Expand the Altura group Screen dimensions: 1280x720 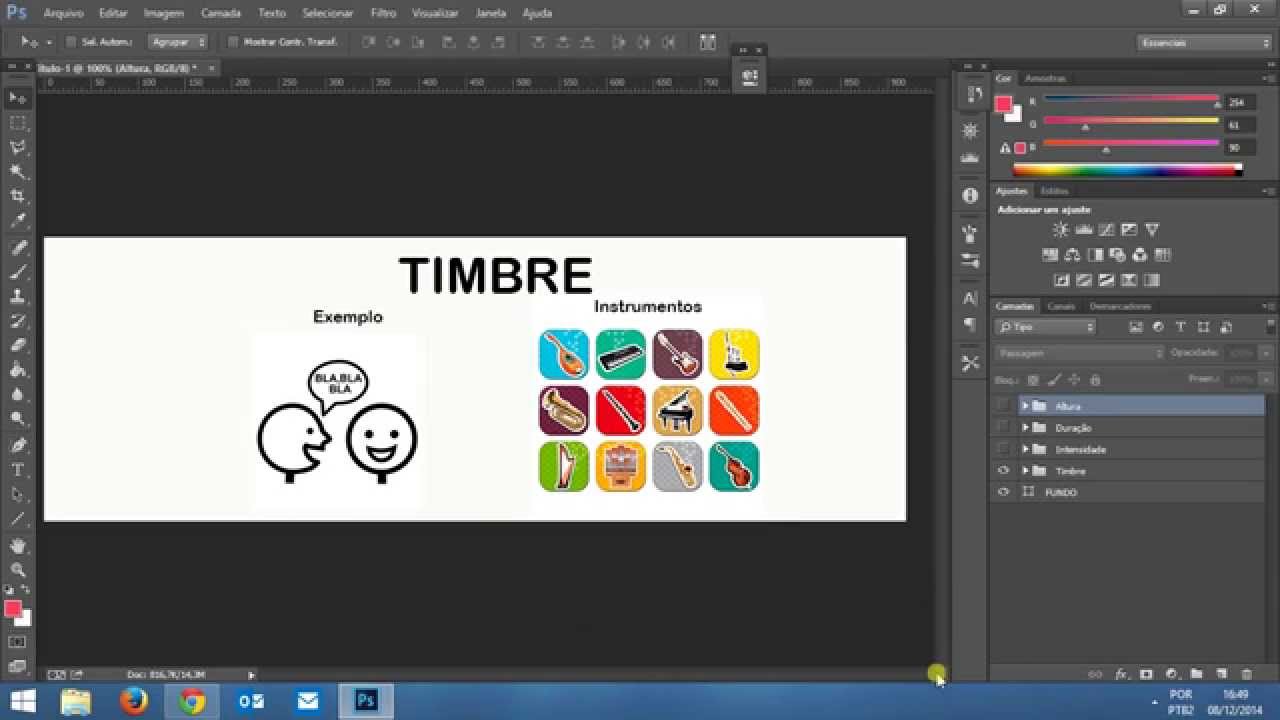point(1025,406)
